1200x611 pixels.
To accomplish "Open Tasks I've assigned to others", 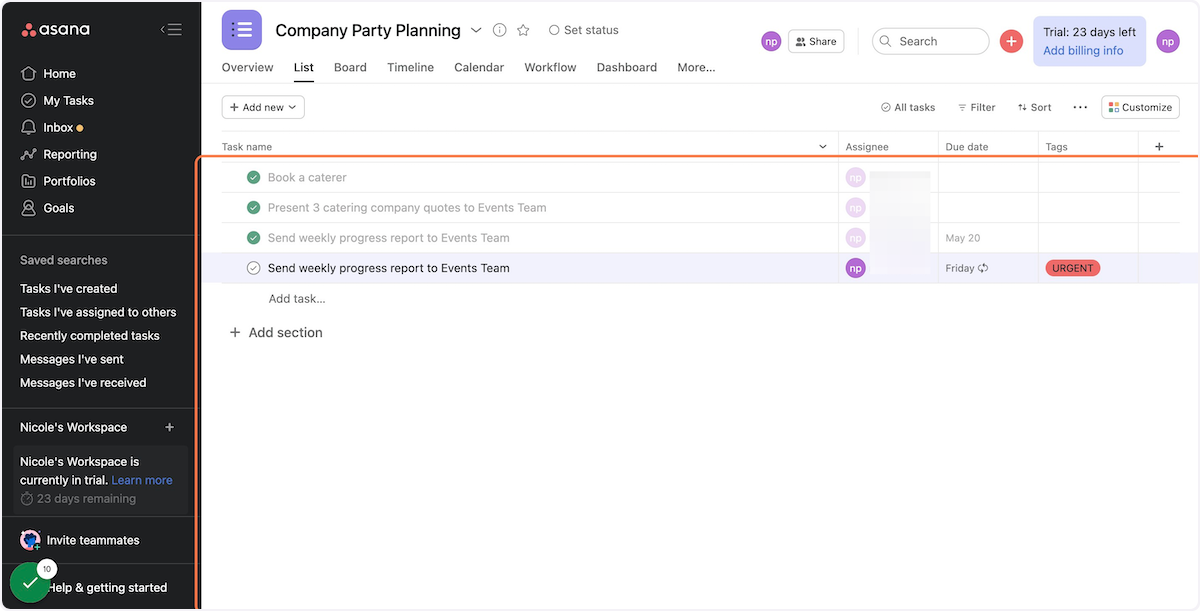I will (x=98, y=313).
